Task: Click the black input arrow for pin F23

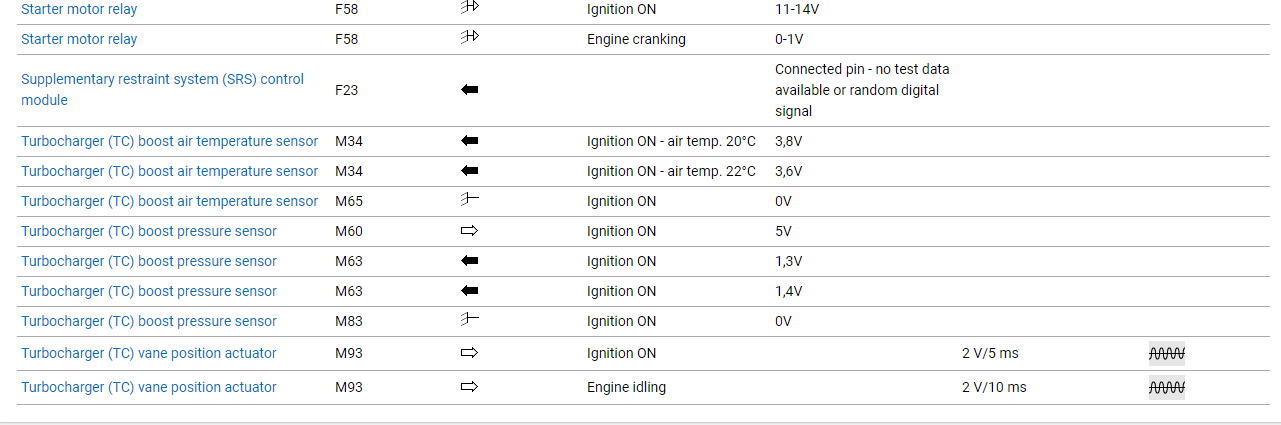Action: 469,90
